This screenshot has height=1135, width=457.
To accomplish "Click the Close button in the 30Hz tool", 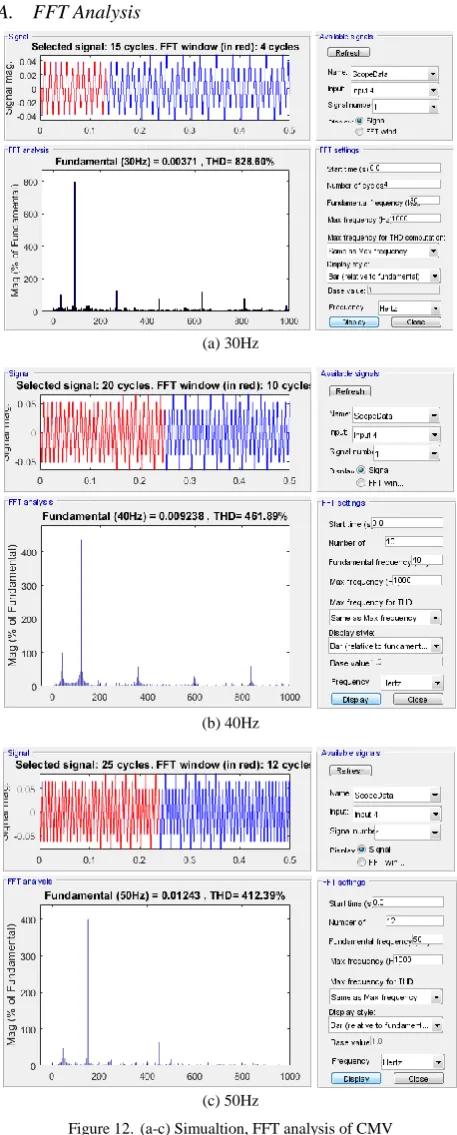I will tap(415, 322).
